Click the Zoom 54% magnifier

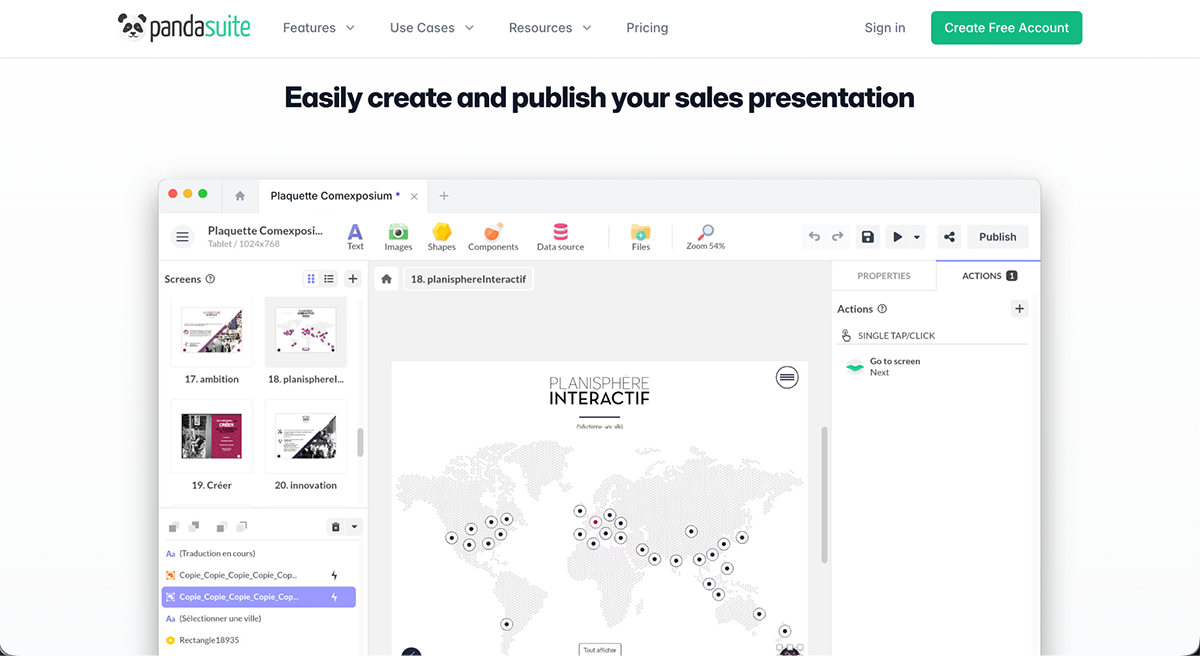pos(706,237)
